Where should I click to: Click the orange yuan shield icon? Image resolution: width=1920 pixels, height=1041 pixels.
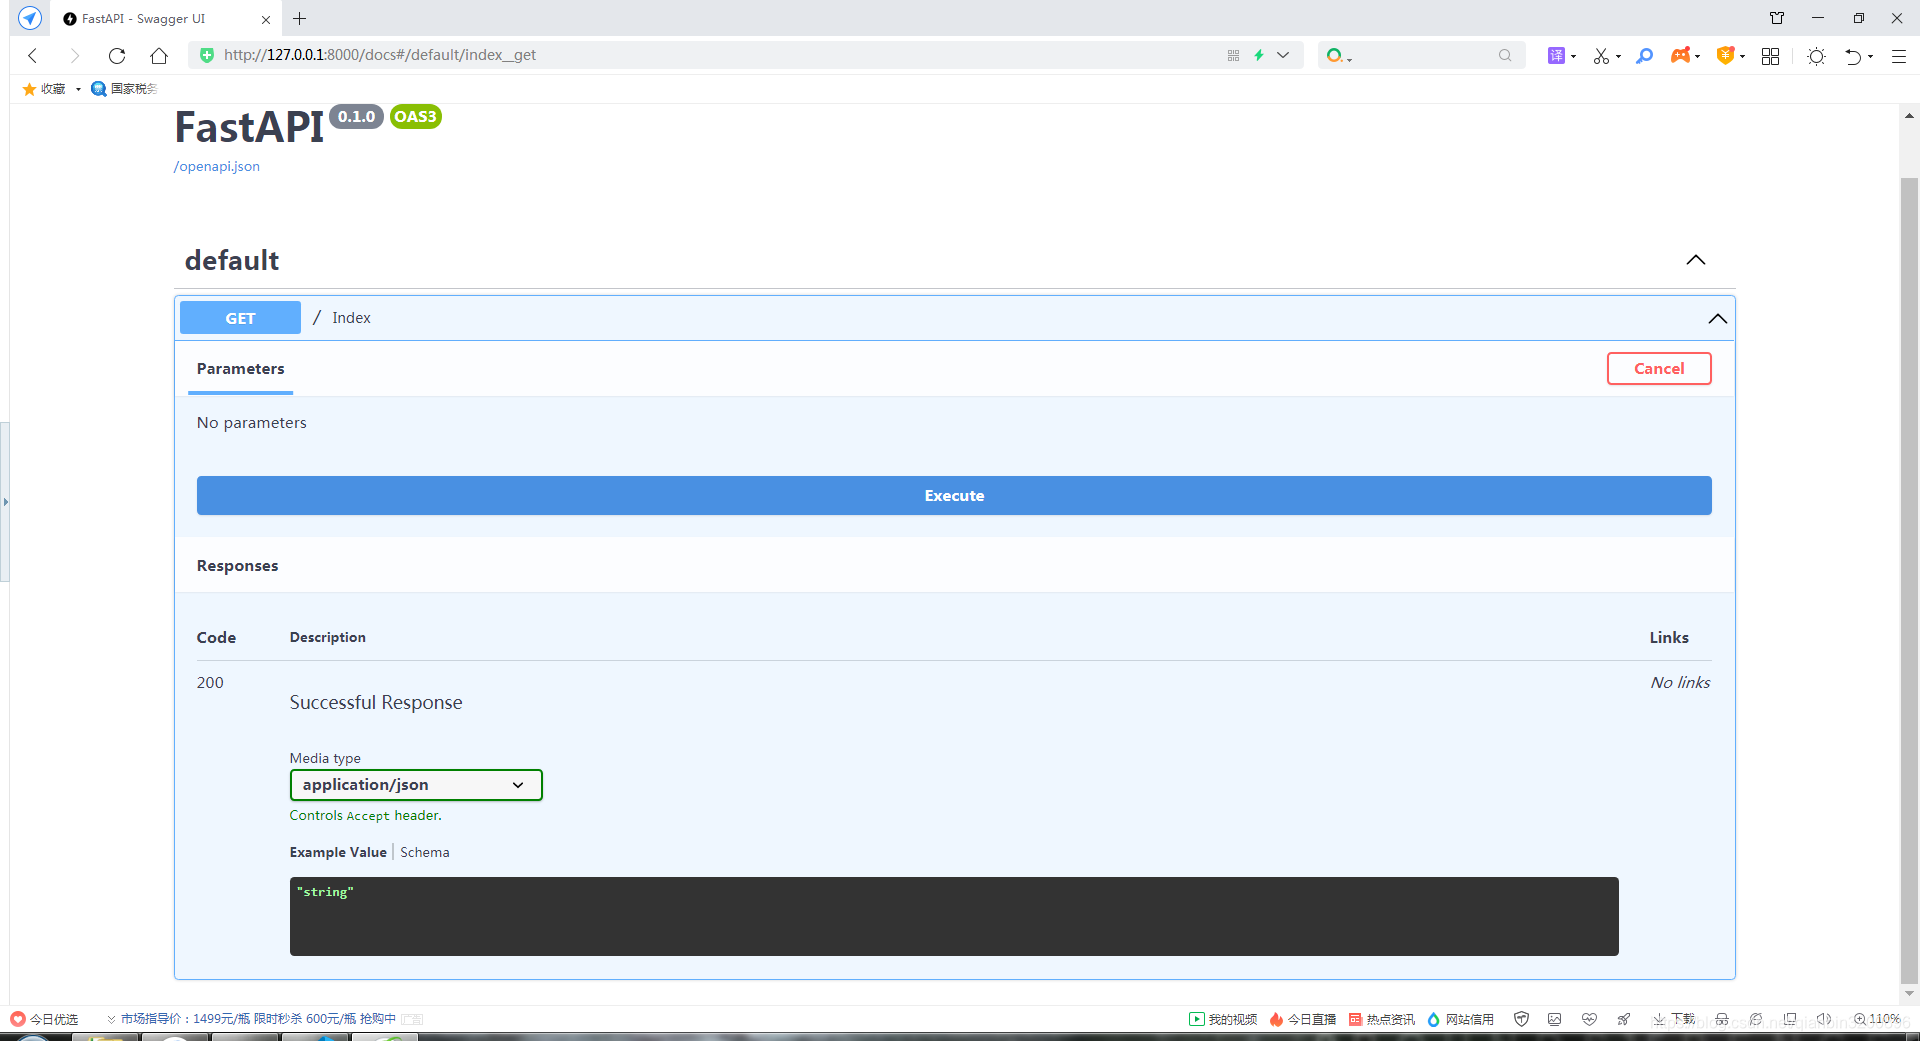[x=1726, y=56]
